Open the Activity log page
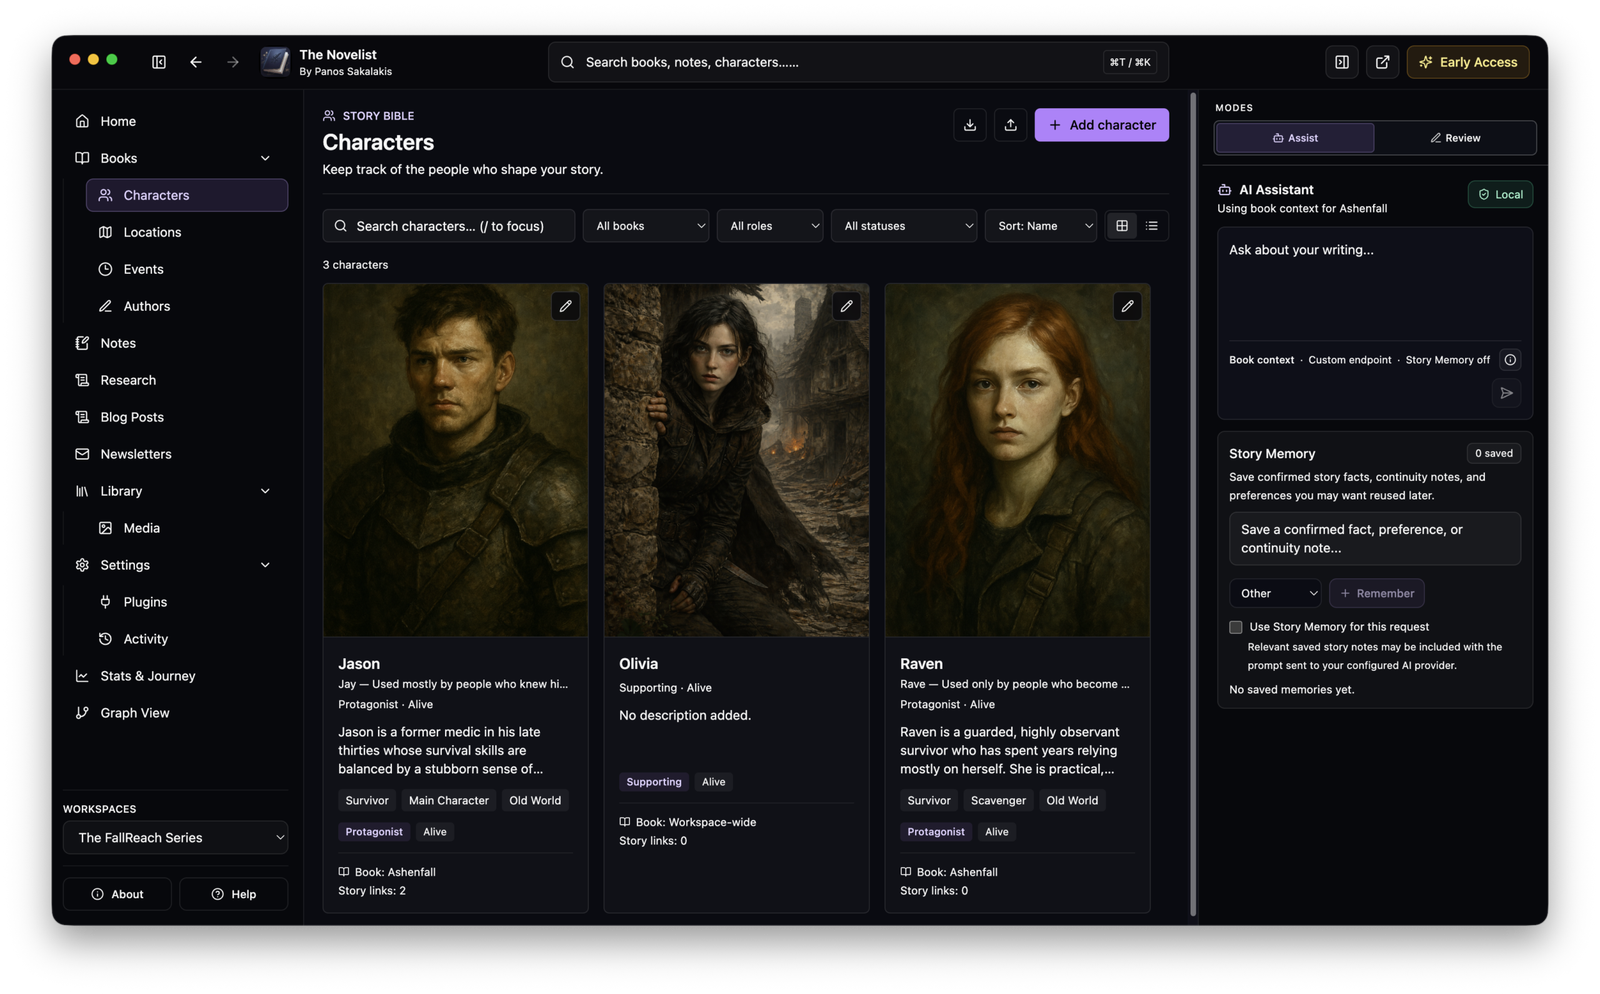 (187, 639)
